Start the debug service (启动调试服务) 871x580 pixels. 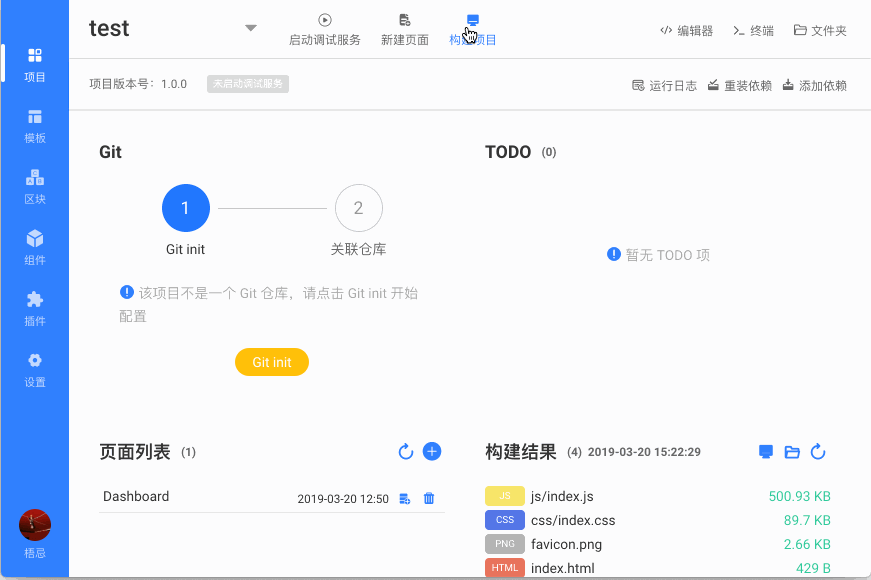pos(325,30)
